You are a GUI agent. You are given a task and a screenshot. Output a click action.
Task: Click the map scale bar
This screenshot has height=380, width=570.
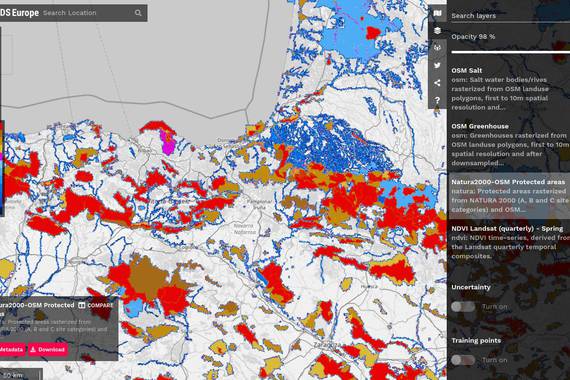[21, 375]
